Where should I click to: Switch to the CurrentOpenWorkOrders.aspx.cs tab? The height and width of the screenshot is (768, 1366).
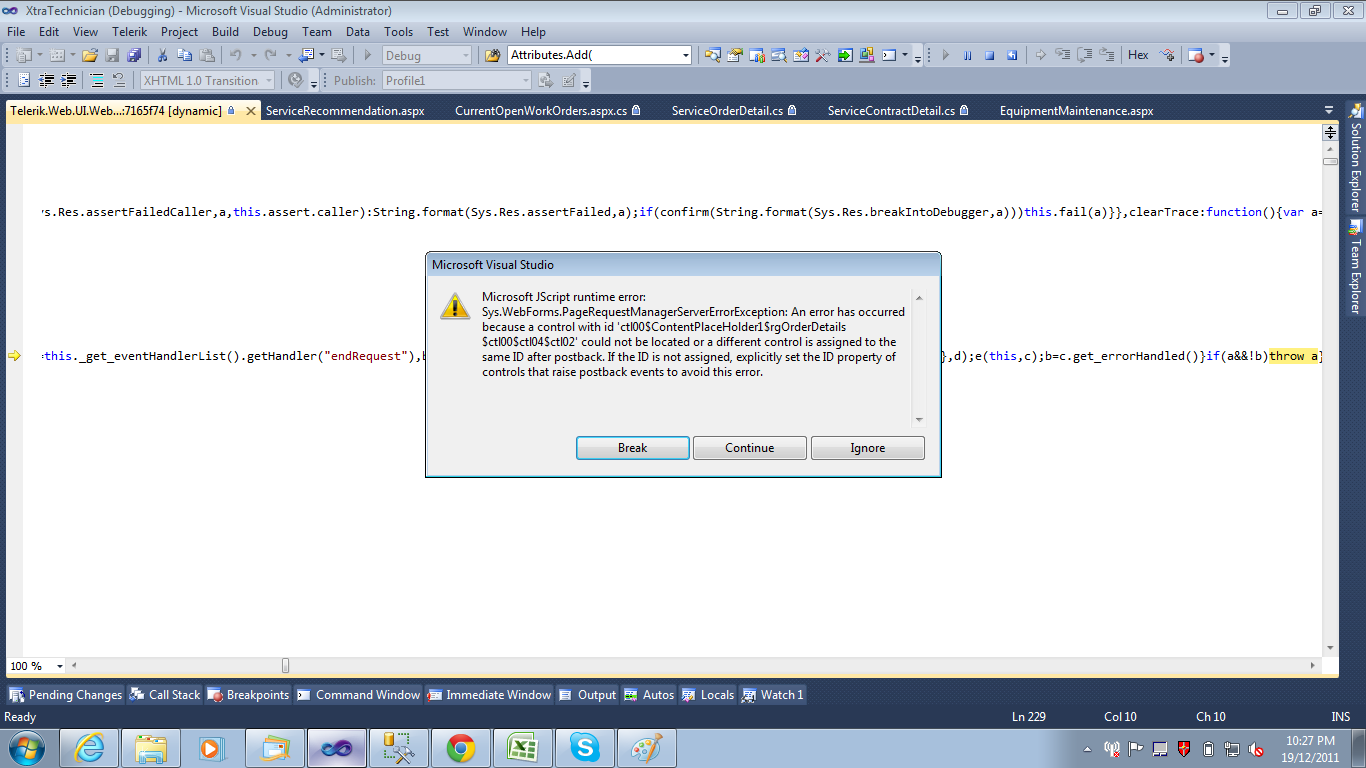click(548, 111)
